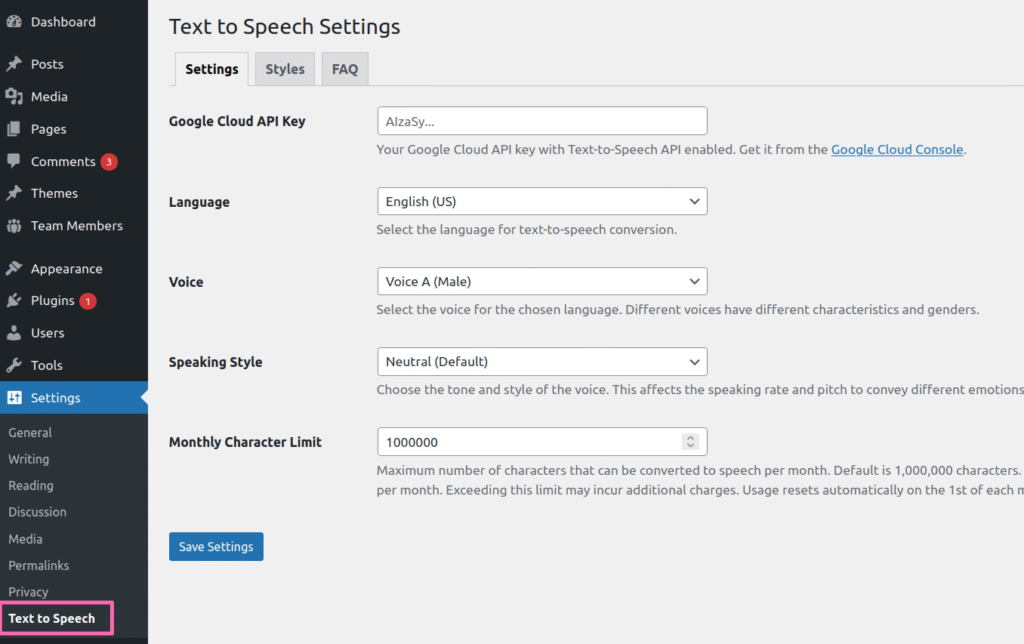This screenshot has height=644, width=1024.
Task: Click the Text to Speech Settings heading
Action: [285, 27]
